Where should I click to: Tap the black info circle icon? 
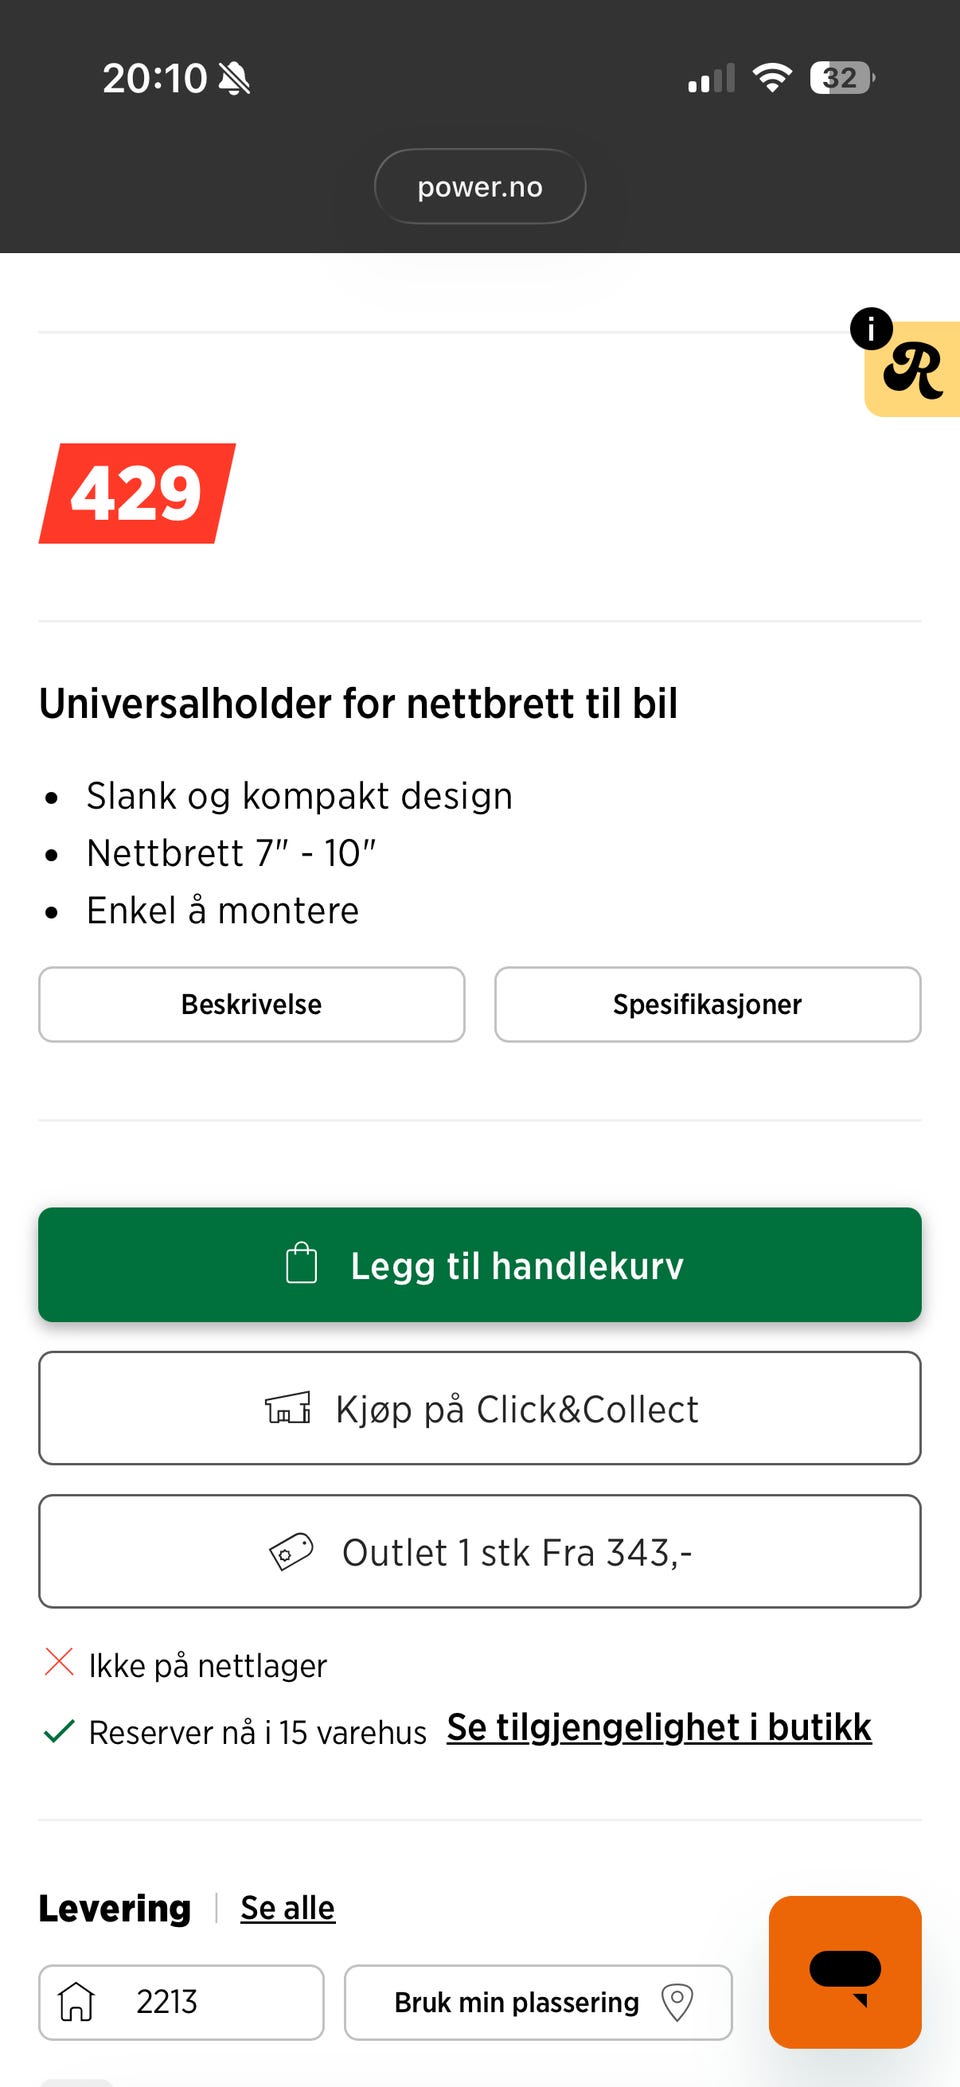pos(871,328)
